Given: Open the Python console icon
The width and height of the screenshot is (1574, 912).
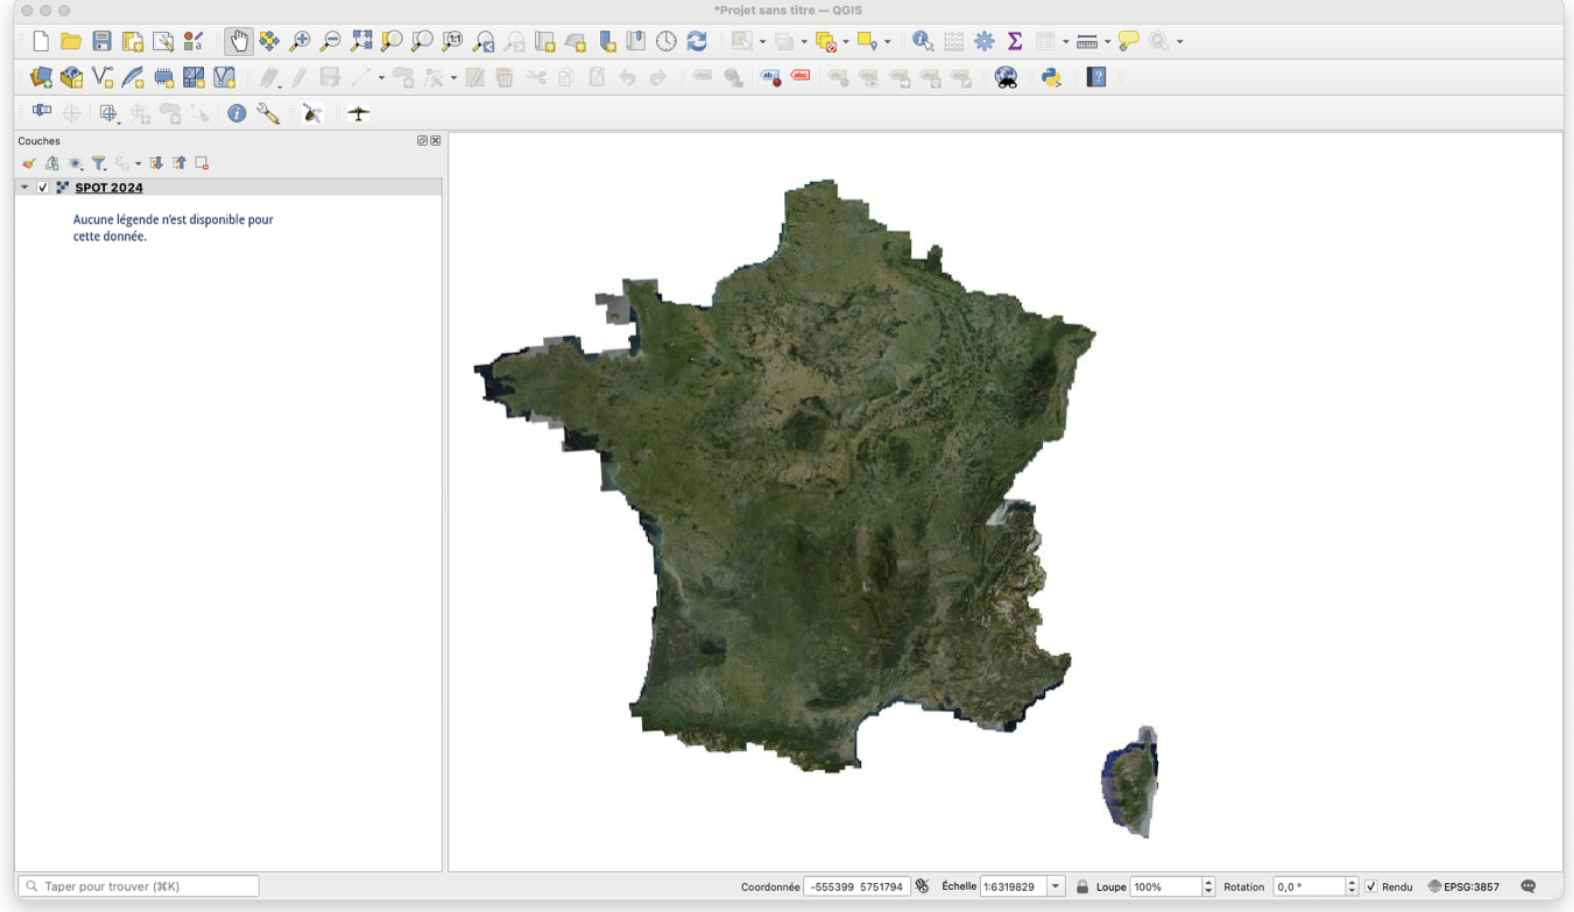Looking at the screenshot, I should coord(1051,77).
